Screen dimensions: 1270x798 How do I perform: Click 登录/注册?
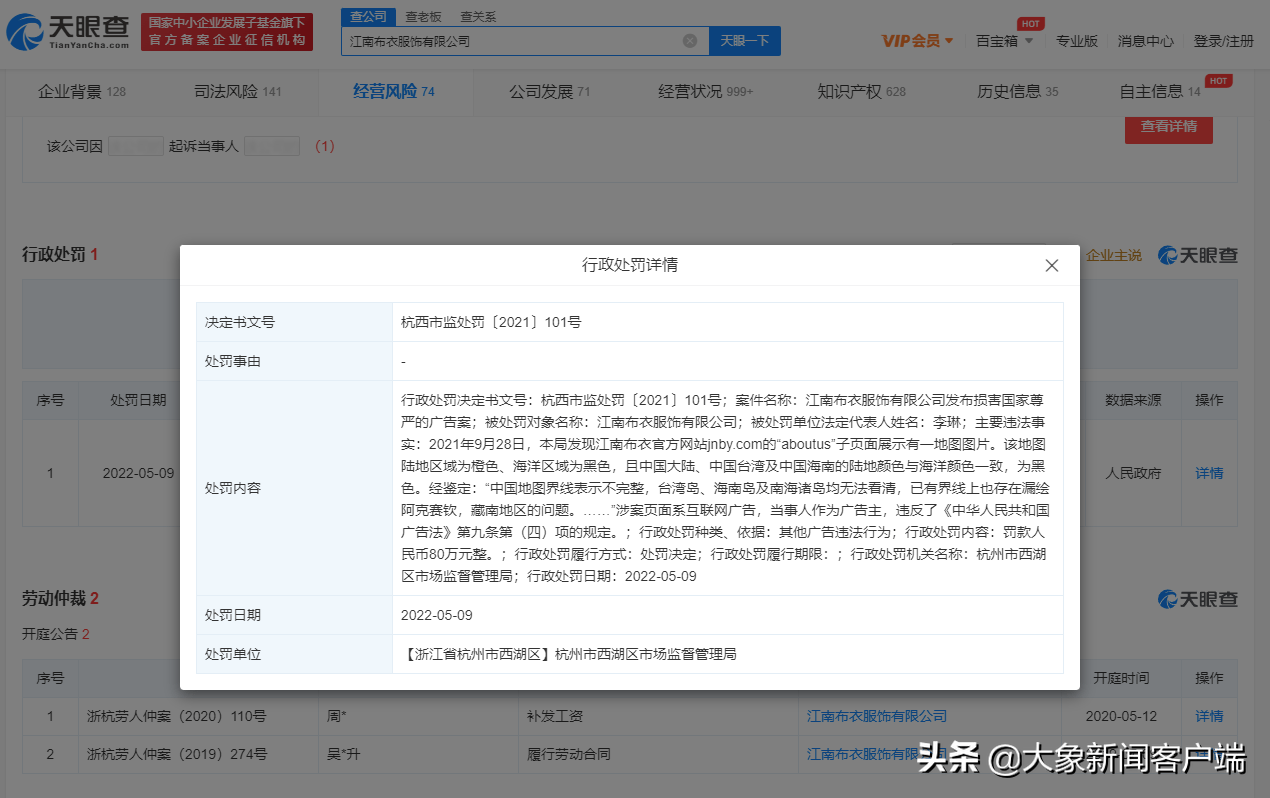click(1223, 41)
